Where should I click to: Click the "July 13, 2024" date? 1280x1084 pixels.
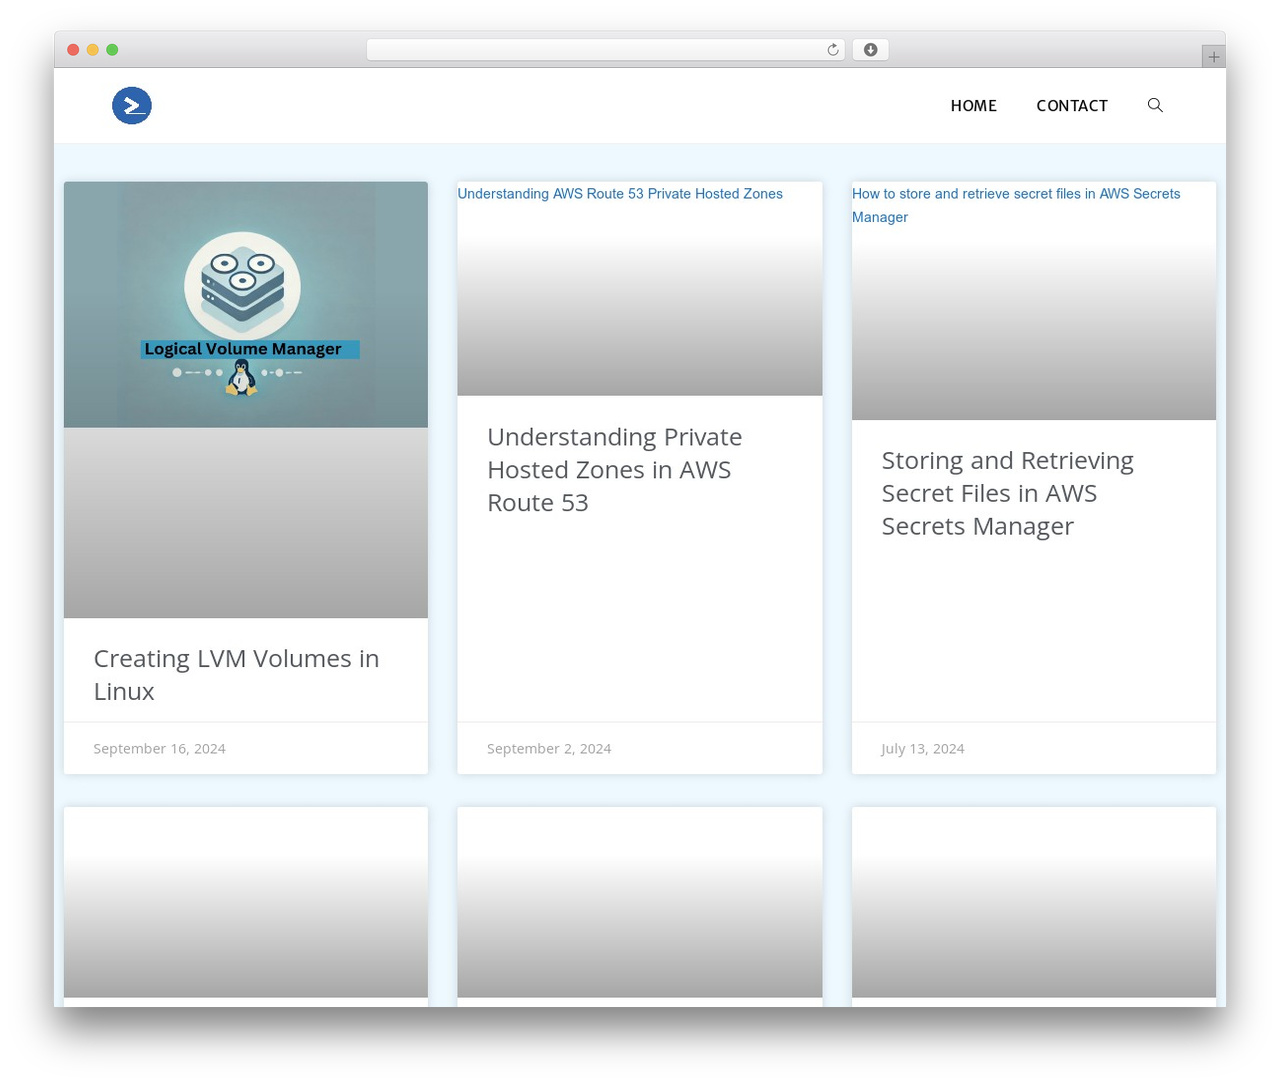coord(923,748)
